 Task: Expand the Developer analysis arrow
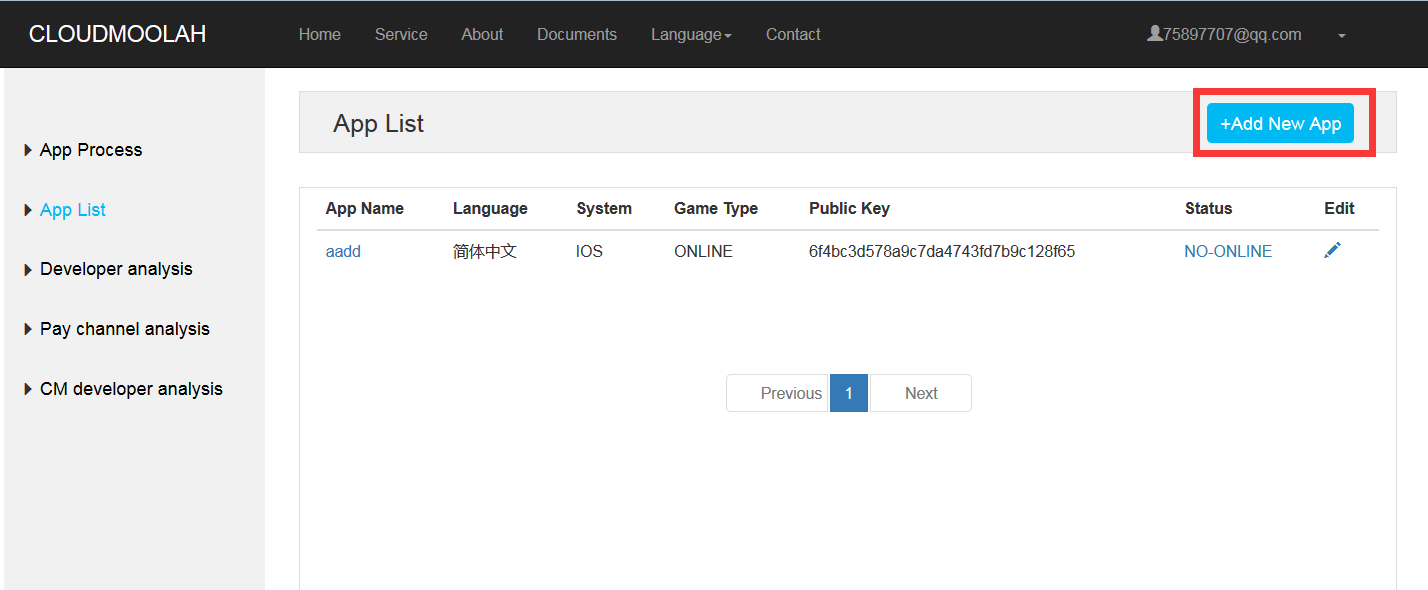coord(28,269)
